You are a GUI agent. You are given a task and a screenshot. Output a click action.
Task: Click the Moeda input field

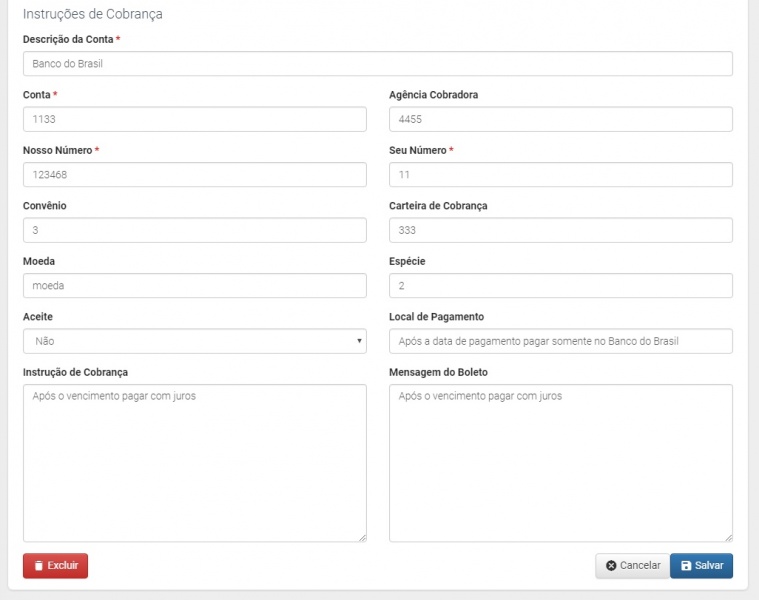[x=195, y=285]
